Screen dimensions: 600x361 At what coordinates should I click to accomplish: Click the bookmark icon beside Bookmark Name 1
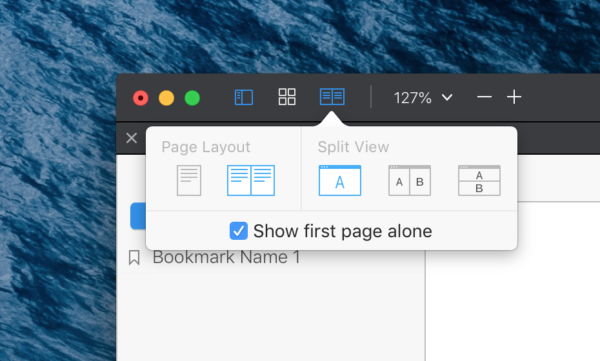[x=134, y=258]
